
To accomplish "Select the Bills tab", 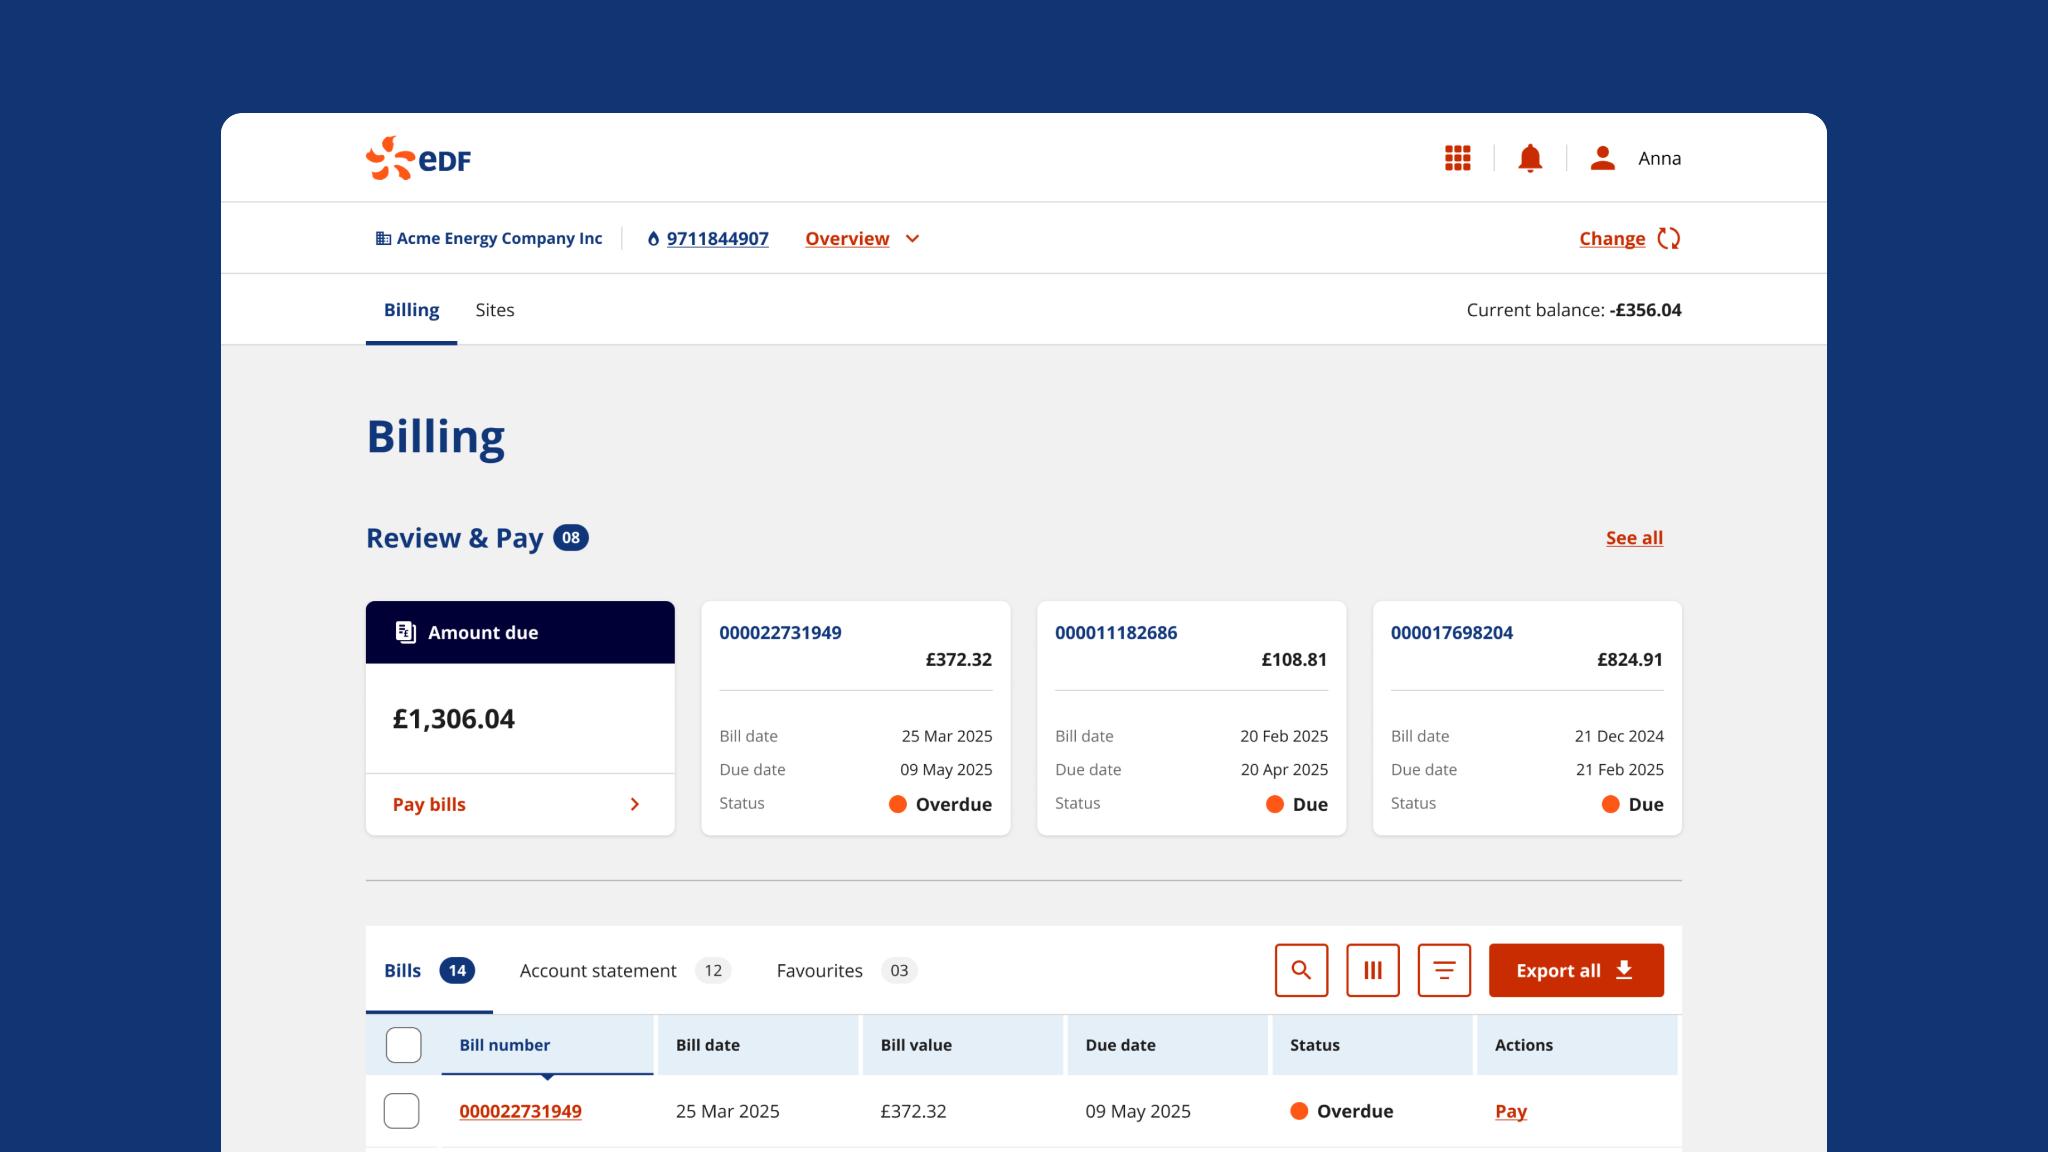I will point(429,970).
